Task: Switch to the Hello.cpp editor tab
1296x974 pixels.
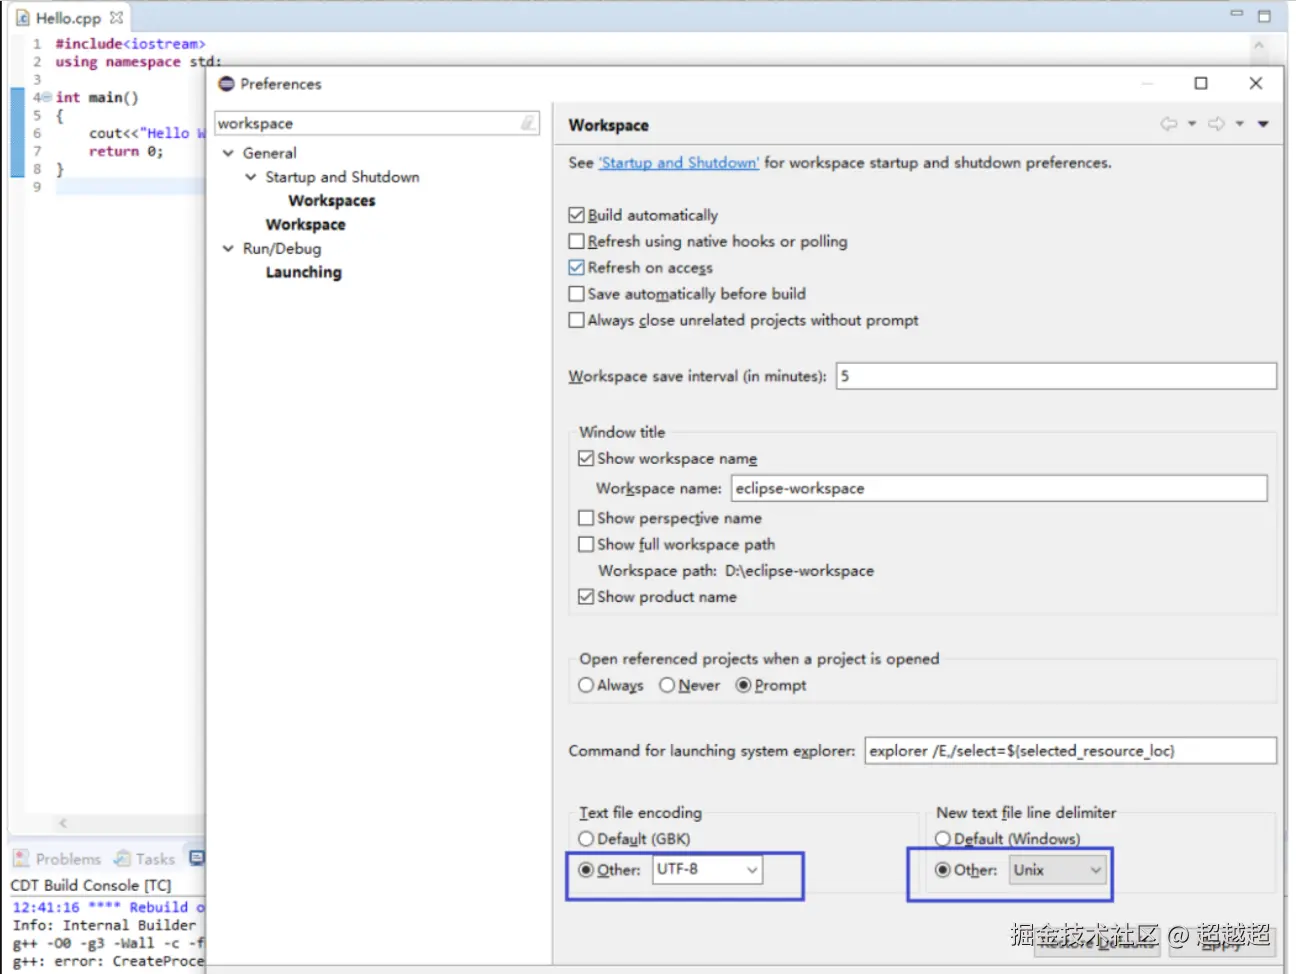Action: [x=69, y=18]
